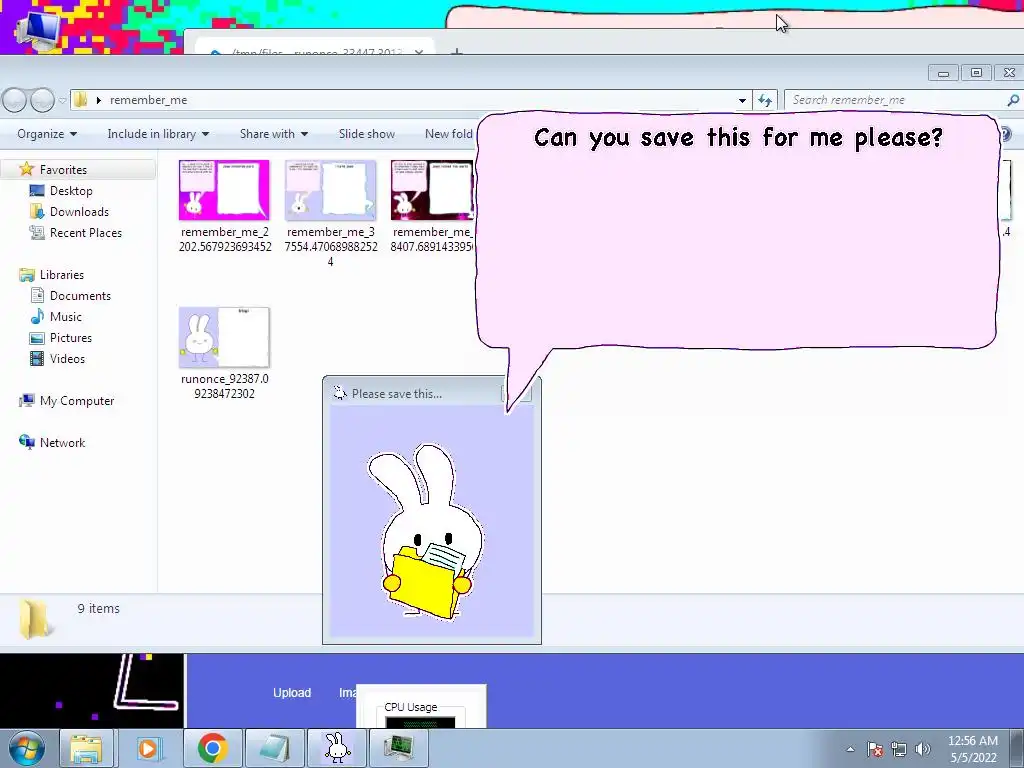Select the remember_me_2202 image thumbnail
This screenshot has width=1024, height=768.
[x=224, y=190]
